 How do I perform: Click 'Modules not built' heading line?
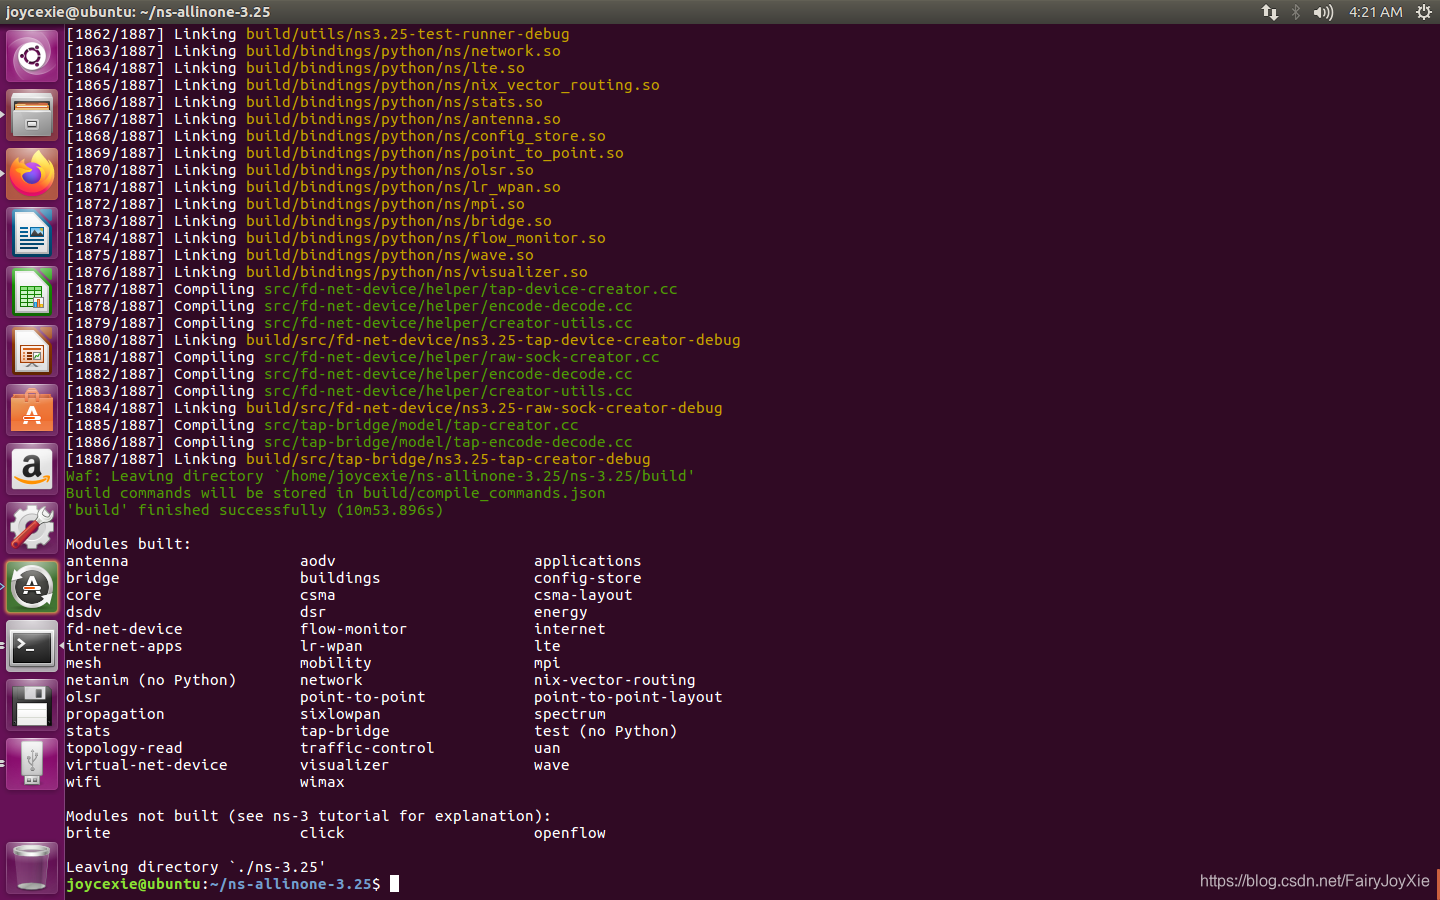pyautogui.click(x=309, y=816)
